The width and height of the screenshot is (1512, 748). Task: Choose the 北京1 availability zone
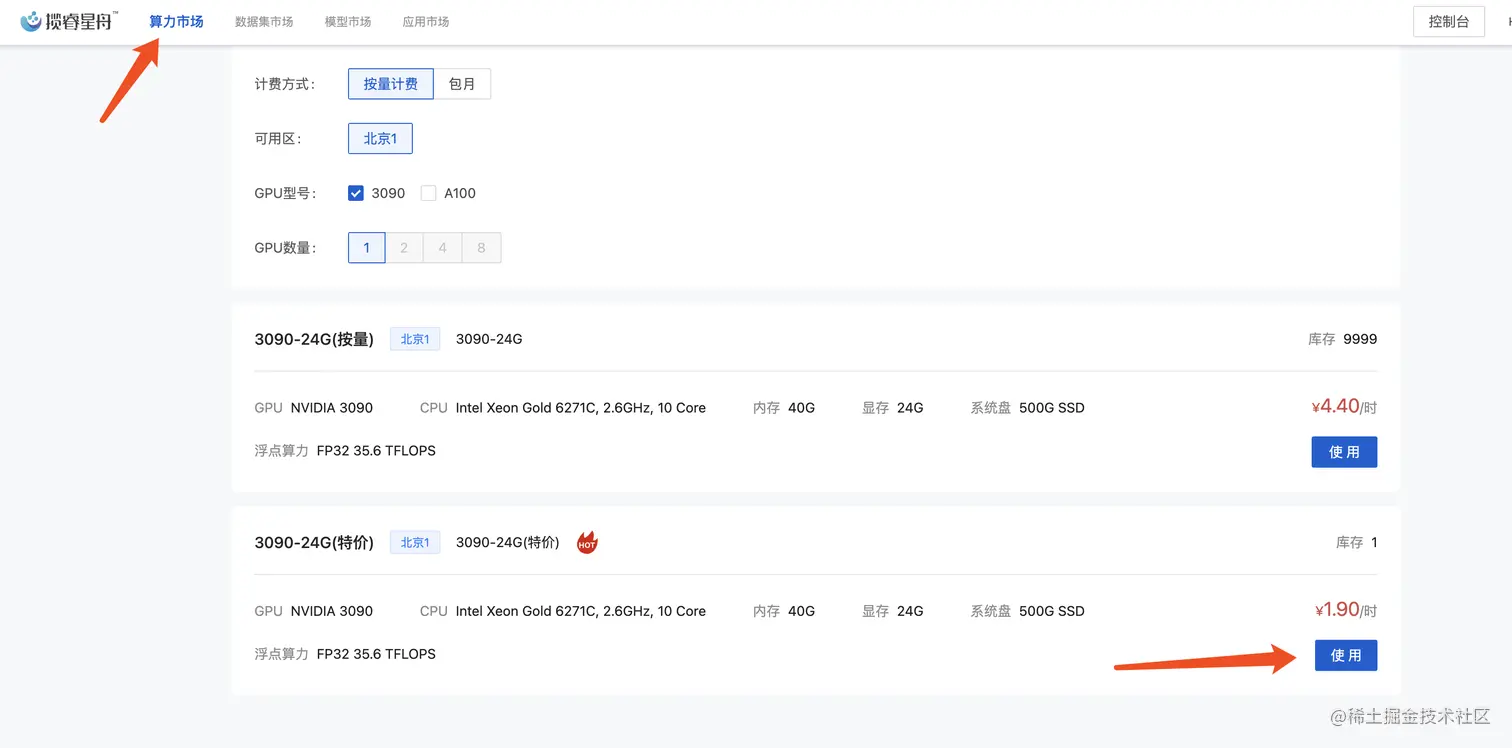380,138
